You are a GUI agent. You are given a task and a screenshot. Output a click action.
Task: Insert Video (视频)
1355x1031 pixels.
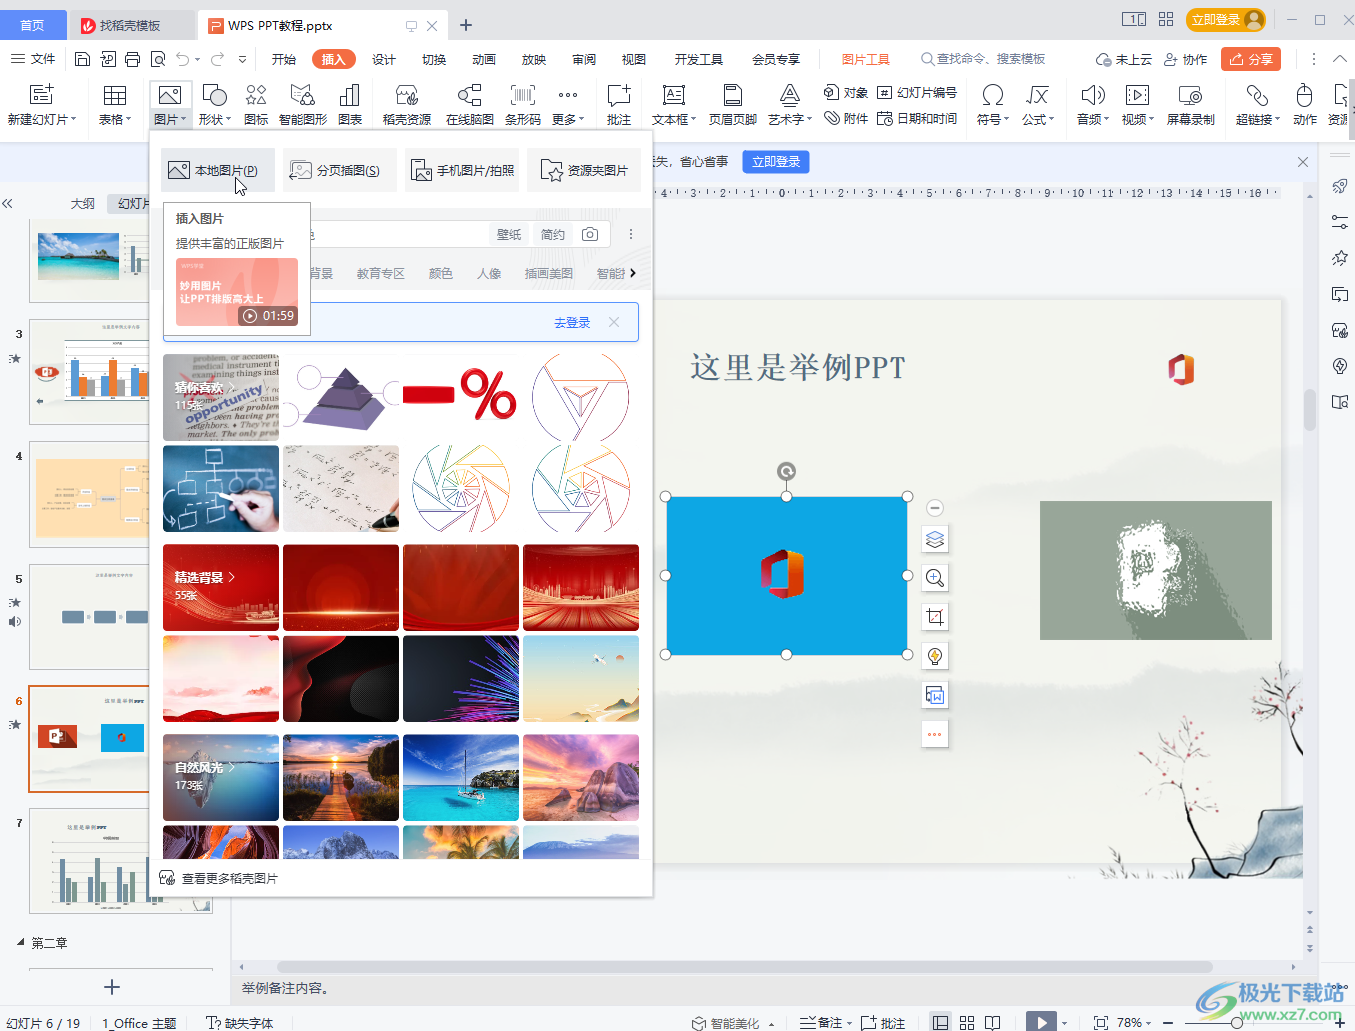tap(1137, 105)
